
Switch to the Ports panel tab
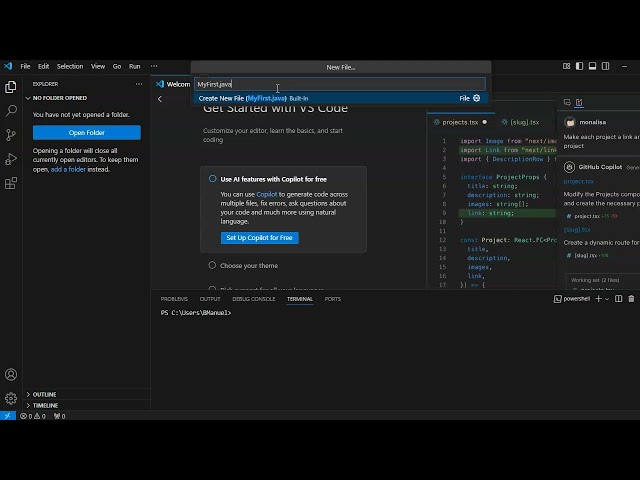click(333, 299)
